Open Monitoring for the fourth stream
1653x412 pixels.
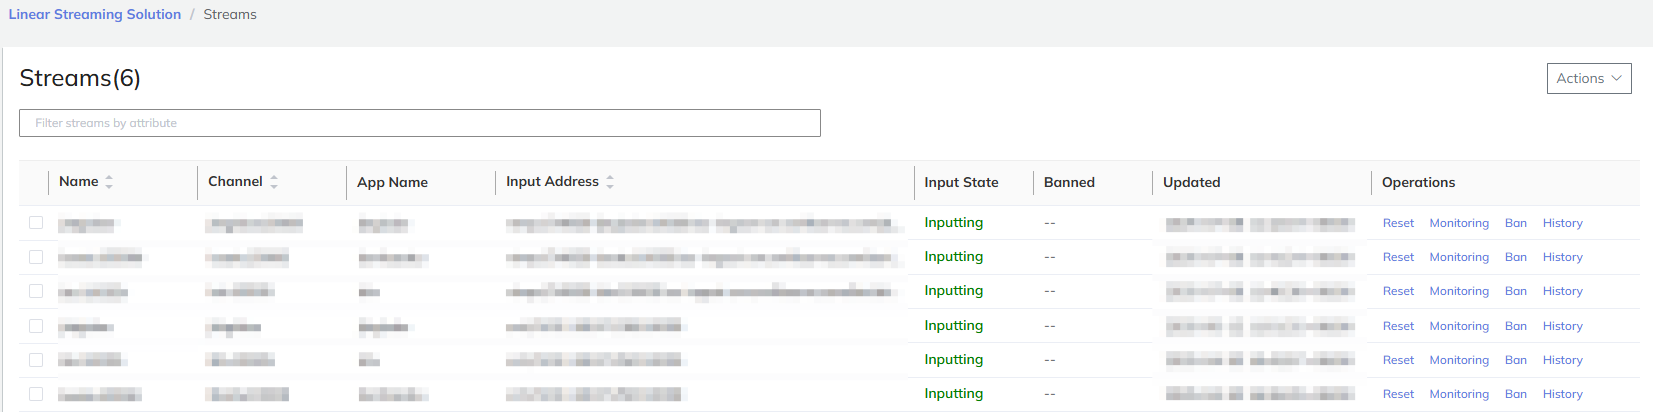click(x=1459, y=326)
